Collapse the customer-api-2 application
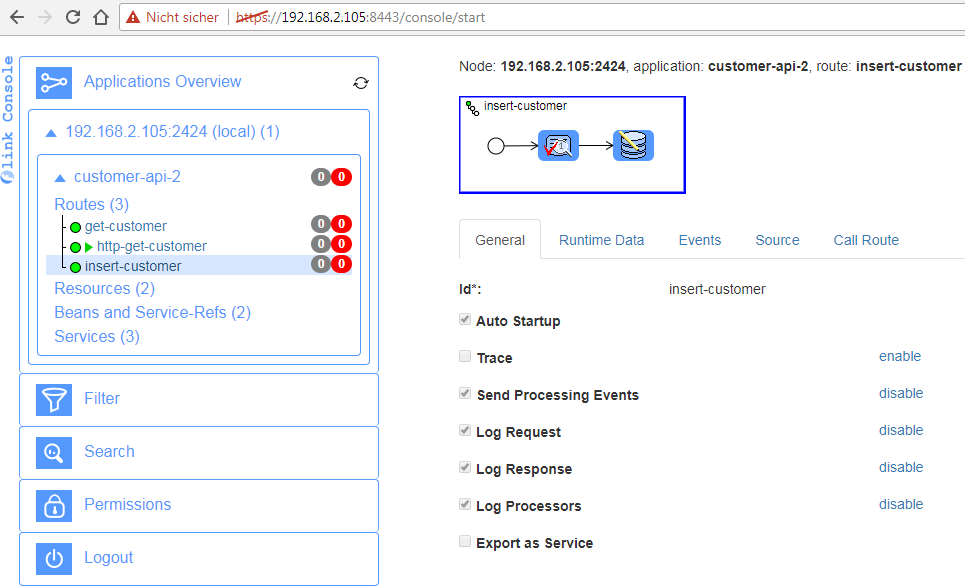Viewport: 965px width, 588px height. tap(60, 177)
